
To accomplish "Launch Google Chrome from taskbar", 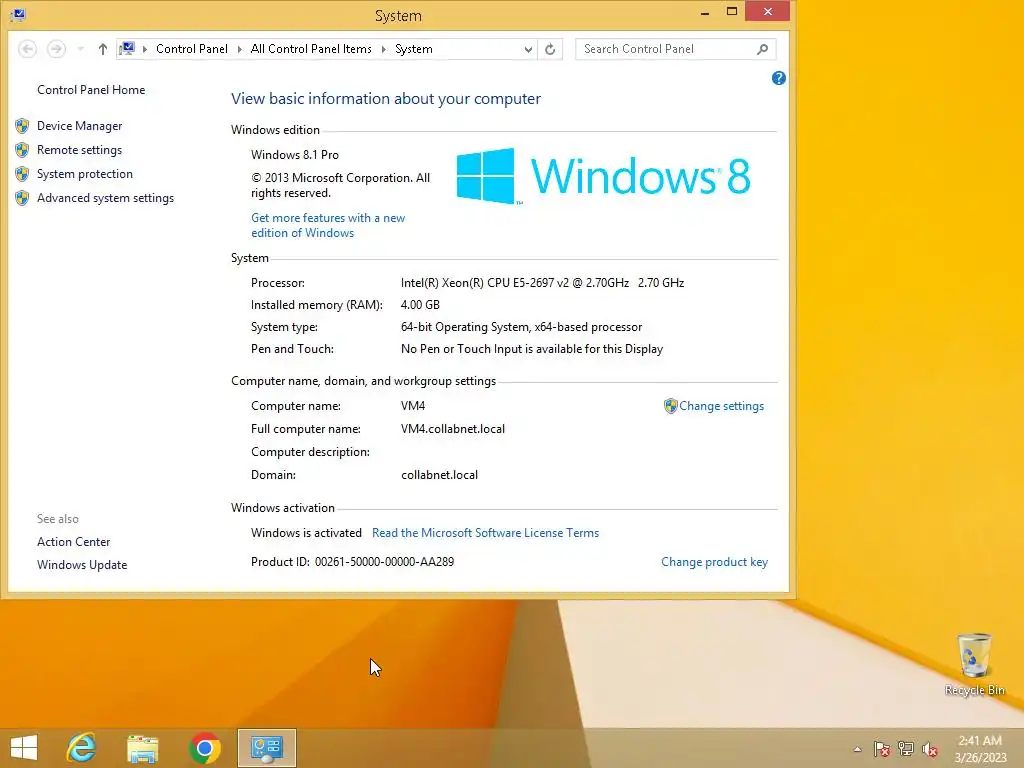I will coord(204,748).
